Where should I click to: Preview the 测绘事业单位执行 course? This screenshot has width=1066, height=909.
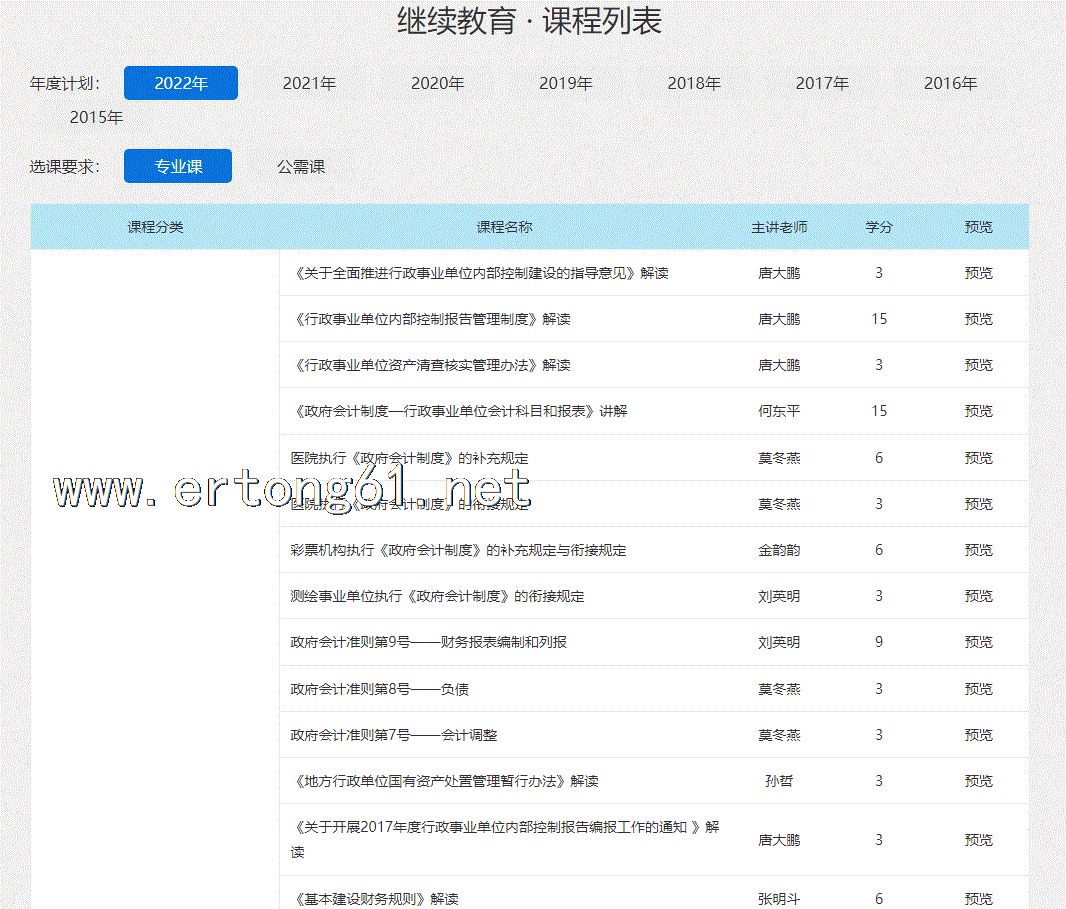(x=978, y=596)
